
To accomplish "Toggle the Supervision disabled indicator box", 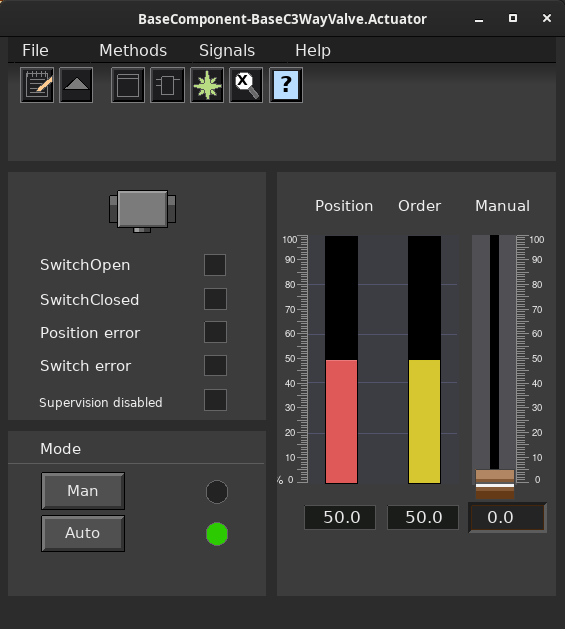I will (x=215, y=400).
